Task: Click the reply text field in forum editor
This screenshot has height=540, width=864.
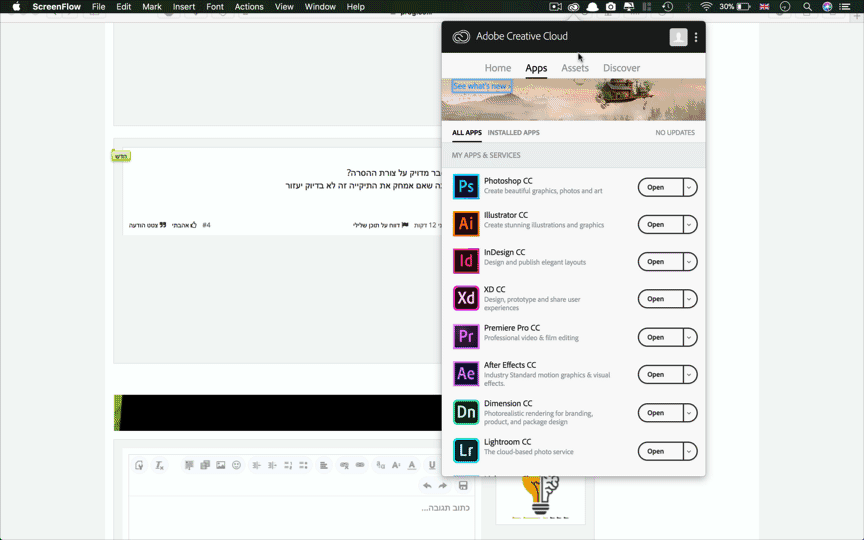Action: click(301, 517)
